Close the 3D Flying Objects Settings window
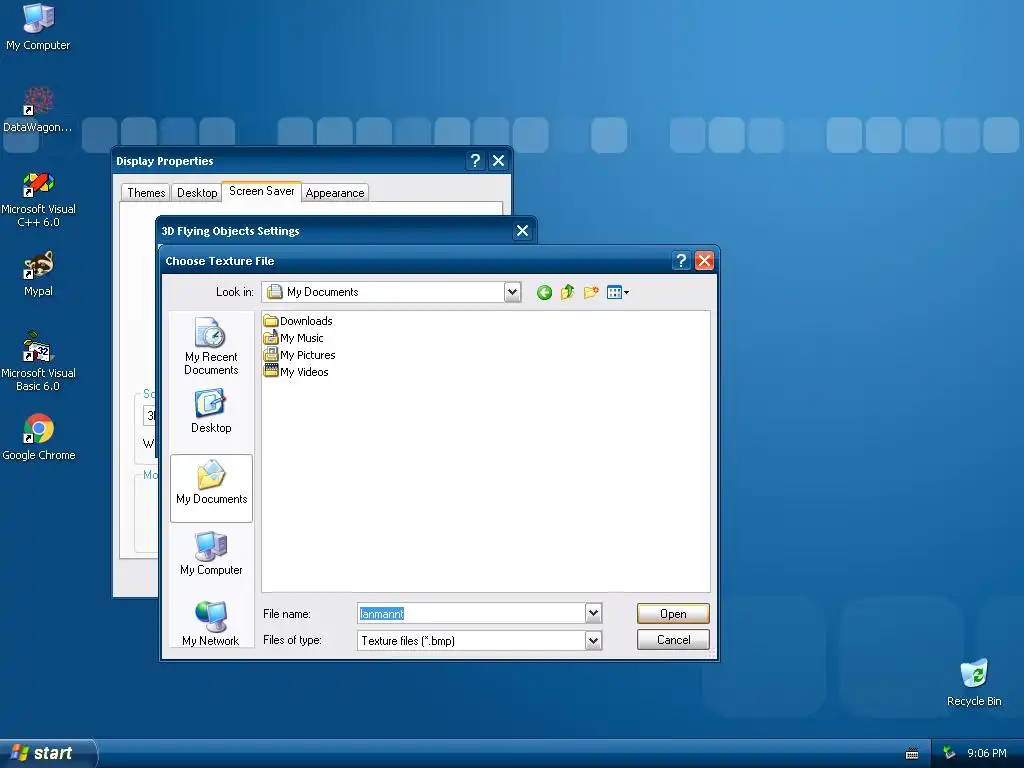Viewport: 1024px width, 768px height. (x=522, y=231)
